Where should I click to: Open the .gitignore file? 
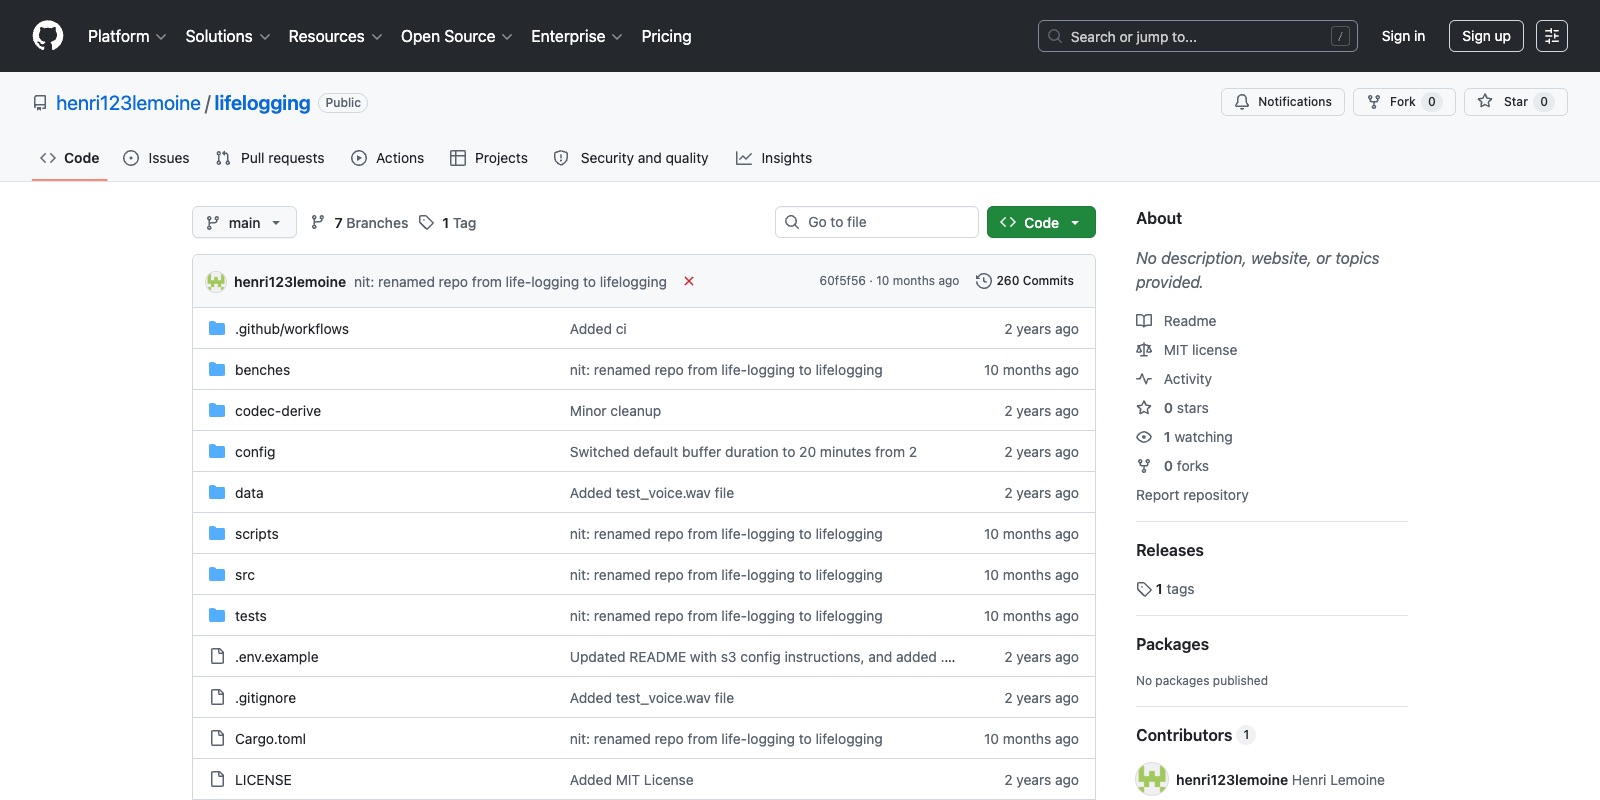coord(265,698)
